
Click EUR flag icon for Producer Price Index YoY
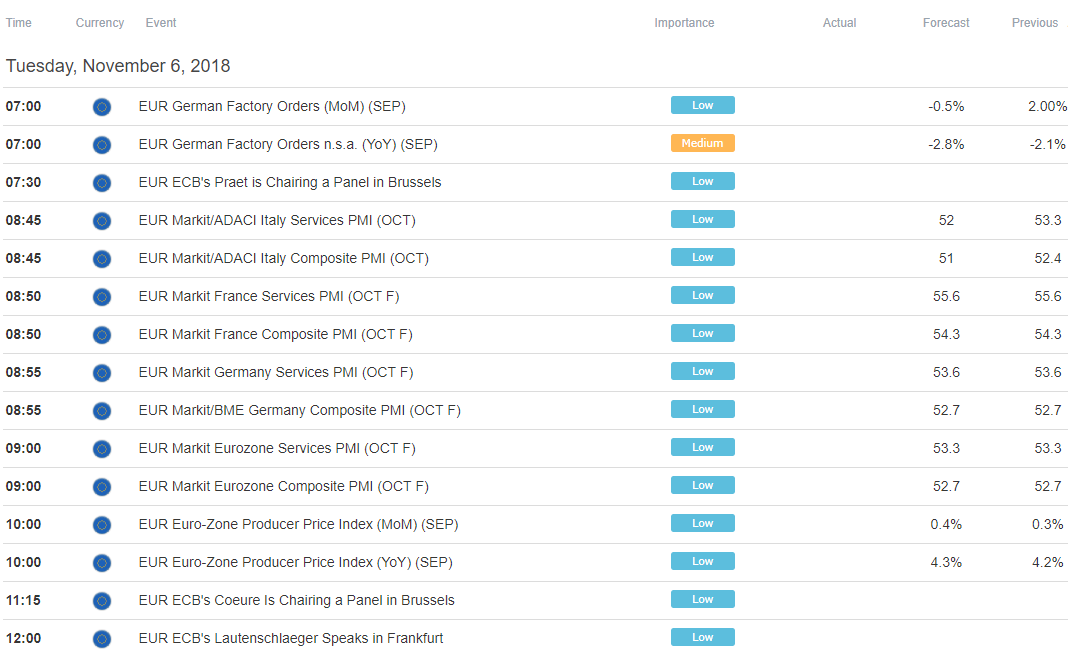(101, 563)
